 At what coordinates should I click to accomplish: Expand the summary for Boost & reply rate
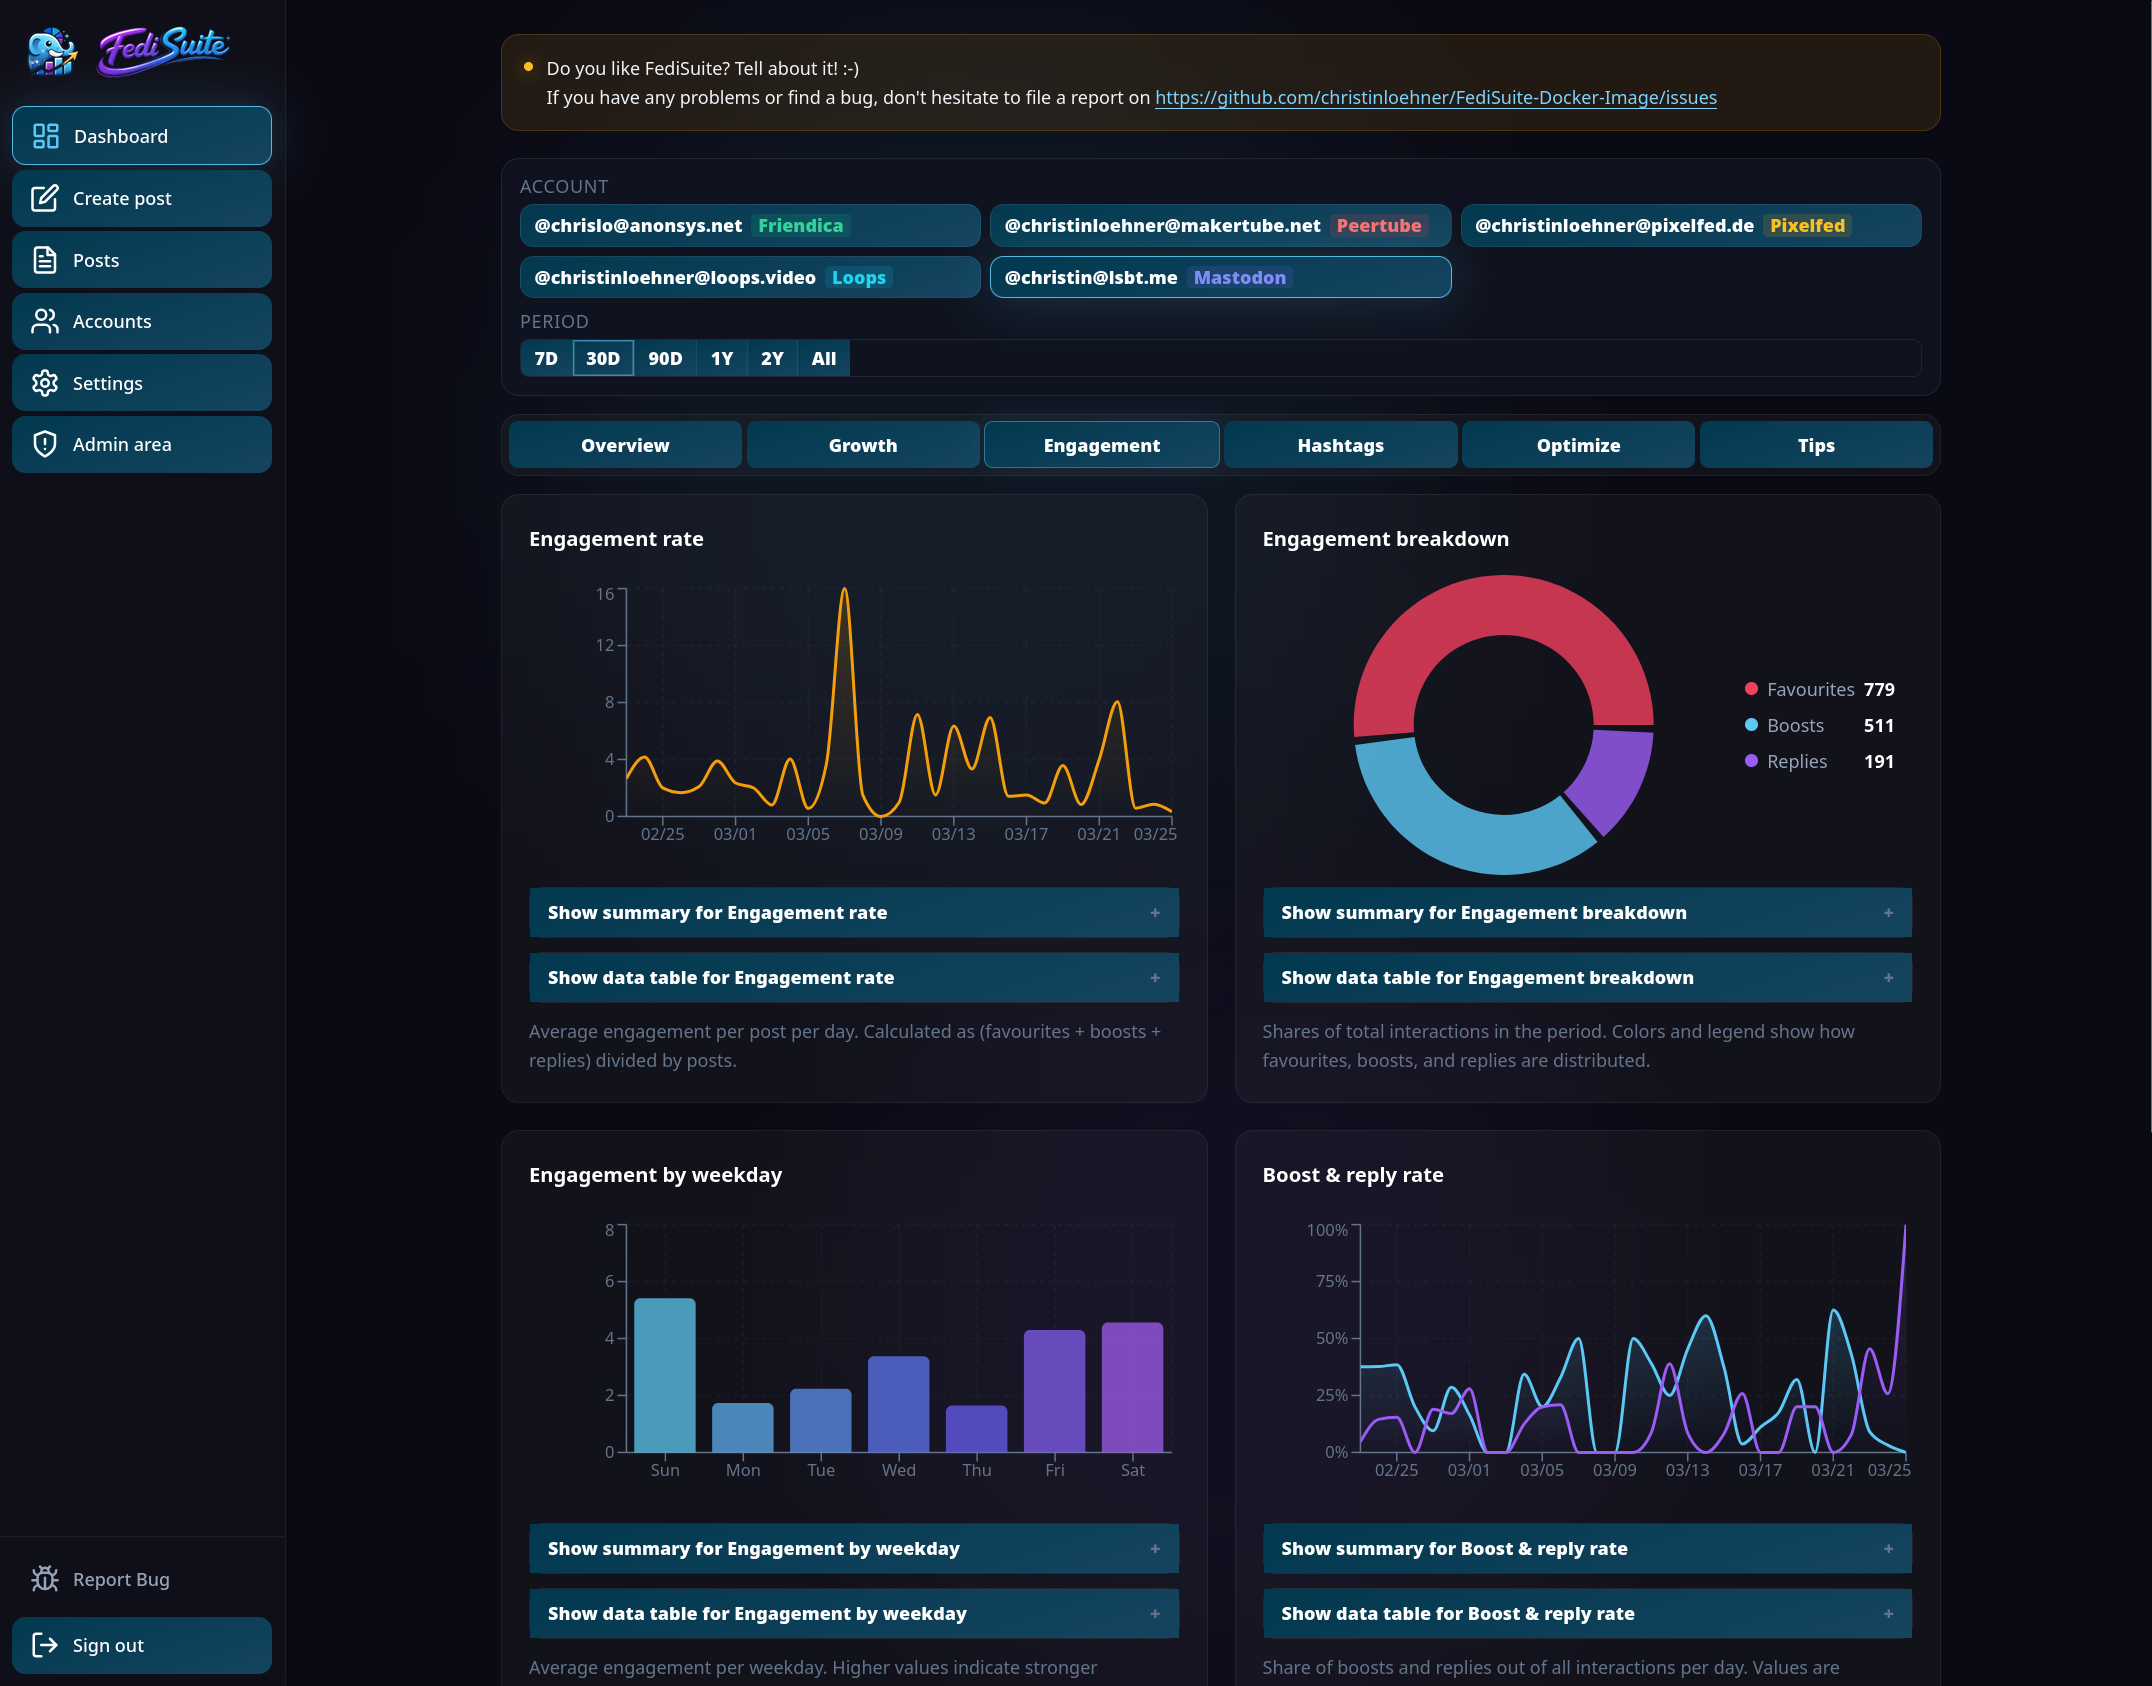pos(1587,1548)
